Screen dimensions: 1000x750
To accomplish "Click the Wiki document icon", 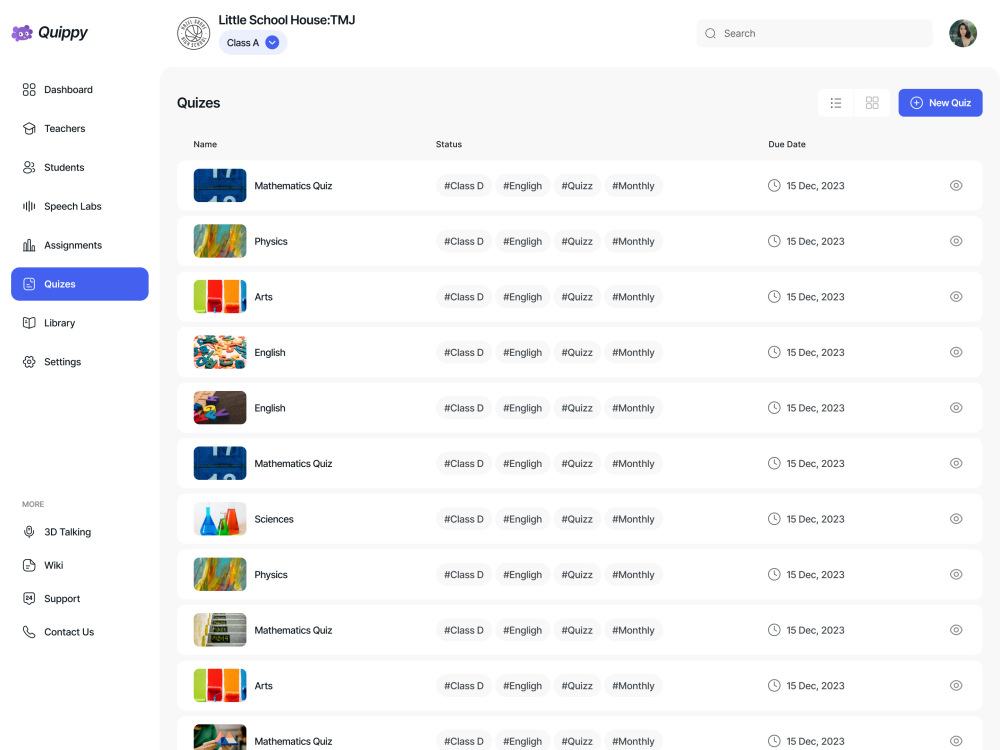I will (29, 566).
